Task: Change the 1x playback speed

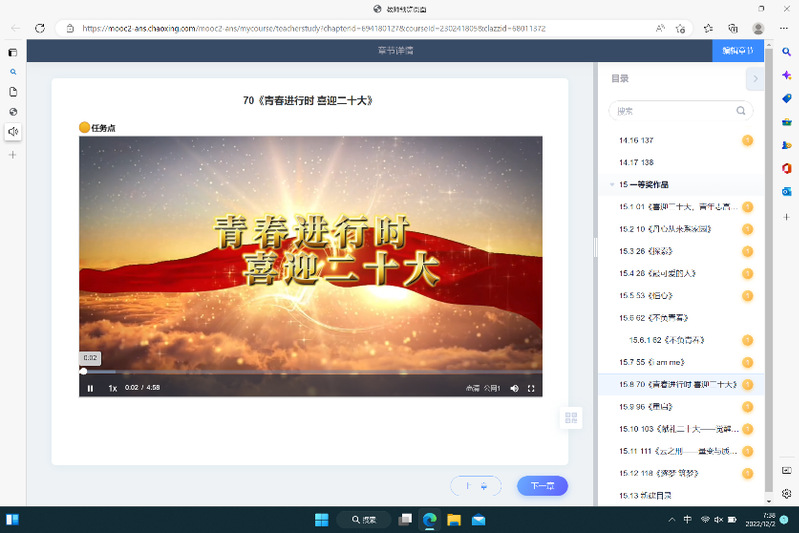Action: coord(113,388)
